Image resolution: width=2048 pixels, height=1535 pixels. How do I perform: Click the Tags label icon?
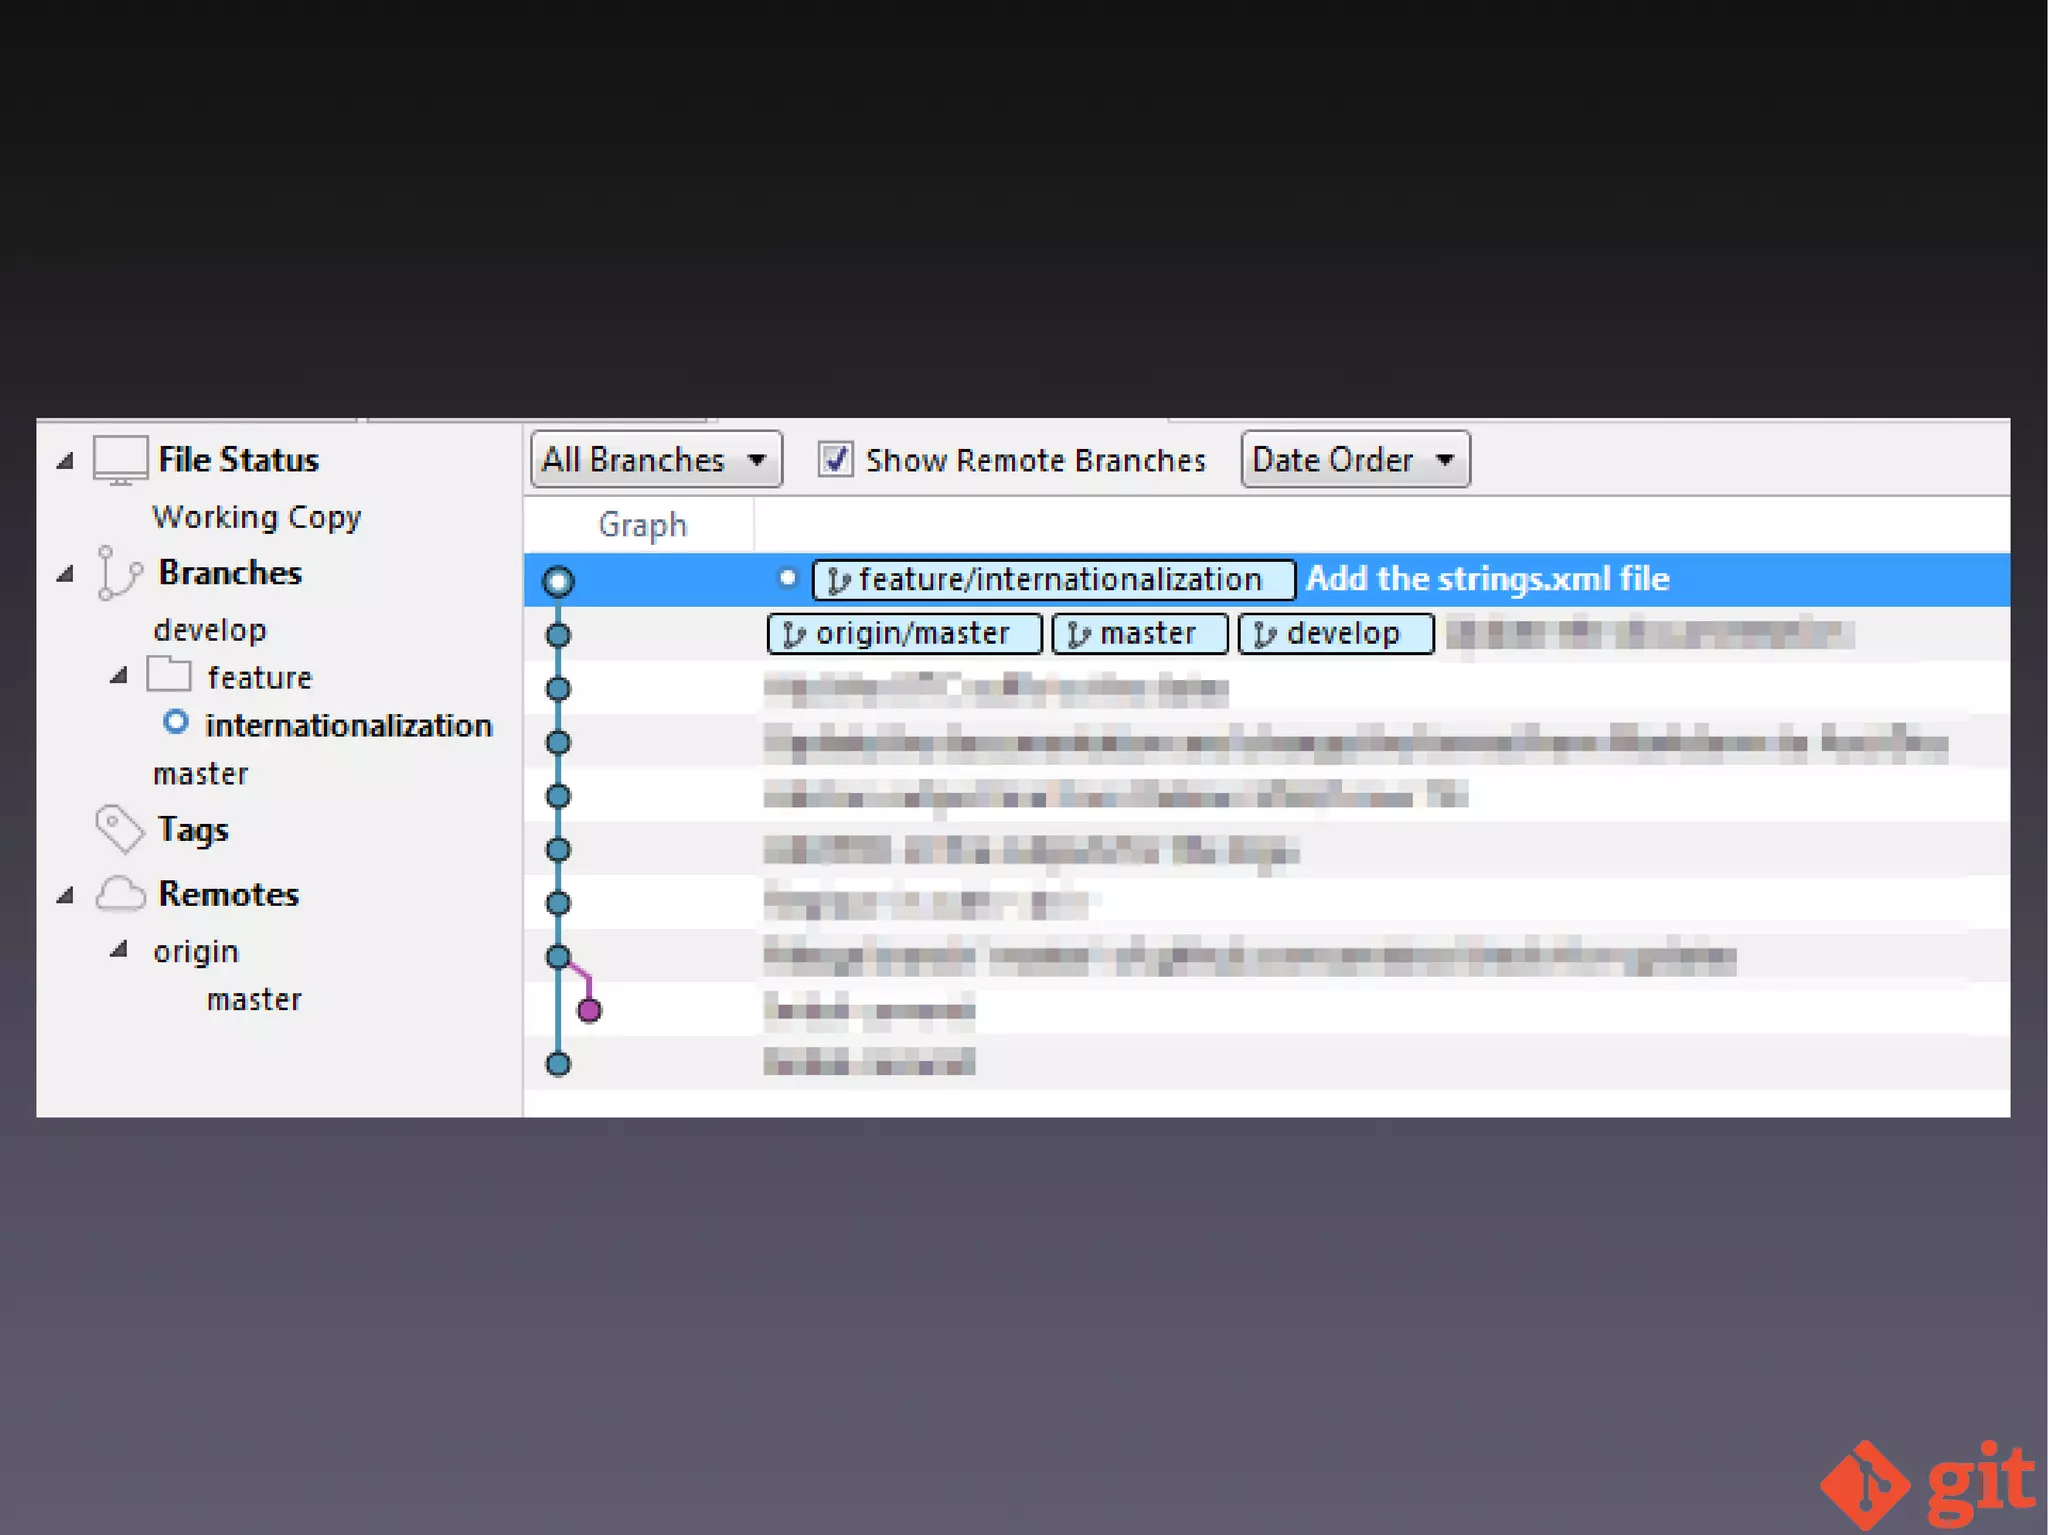(x=119, y=829)
